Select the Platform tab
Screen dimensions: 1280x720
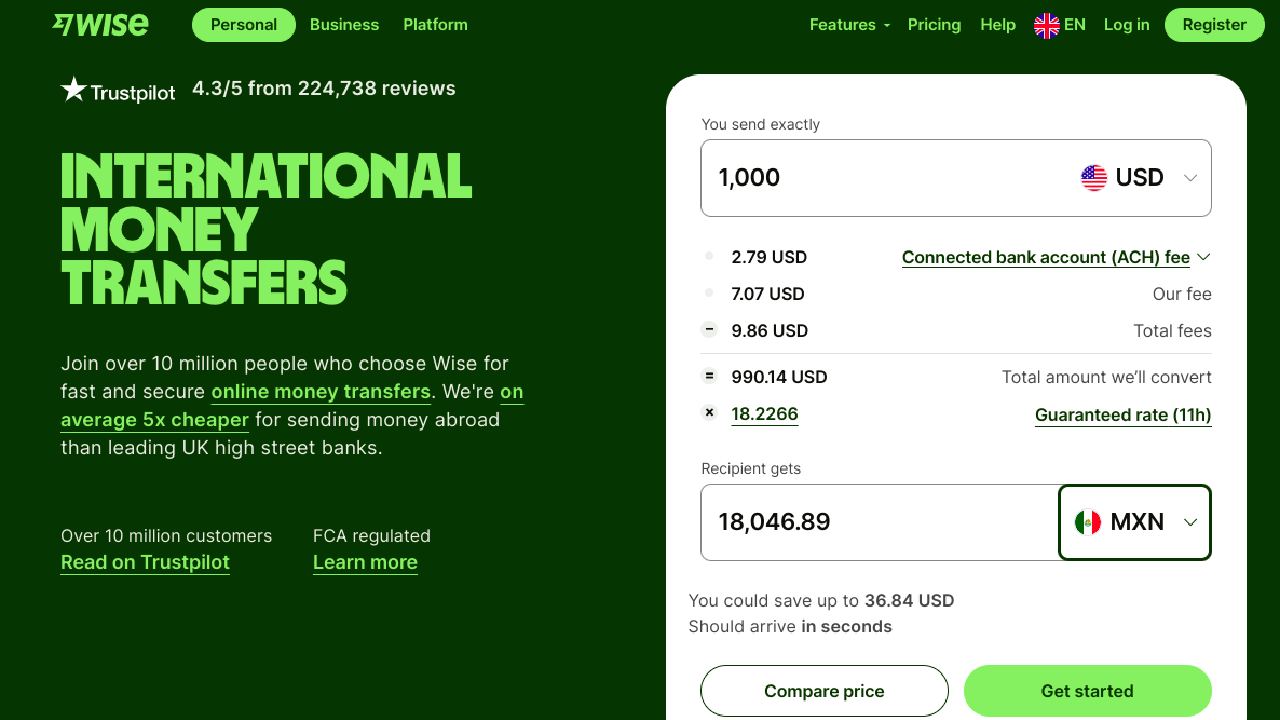coord(435,25)
